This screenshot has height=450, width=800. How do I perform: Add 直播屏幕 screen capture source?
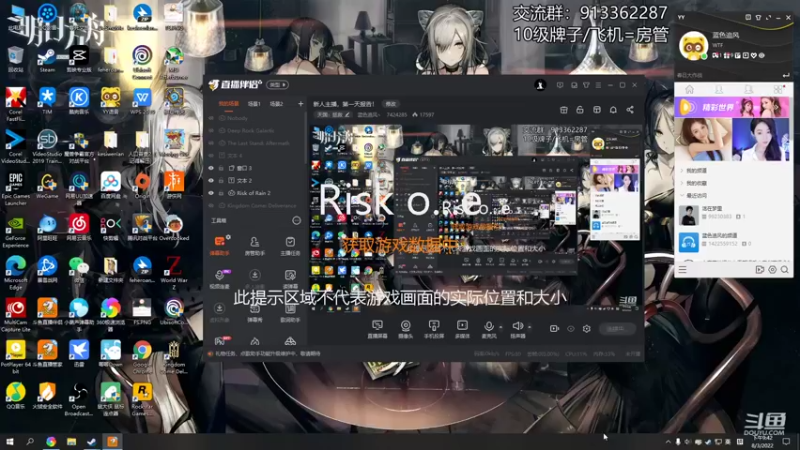click(377, 329)
